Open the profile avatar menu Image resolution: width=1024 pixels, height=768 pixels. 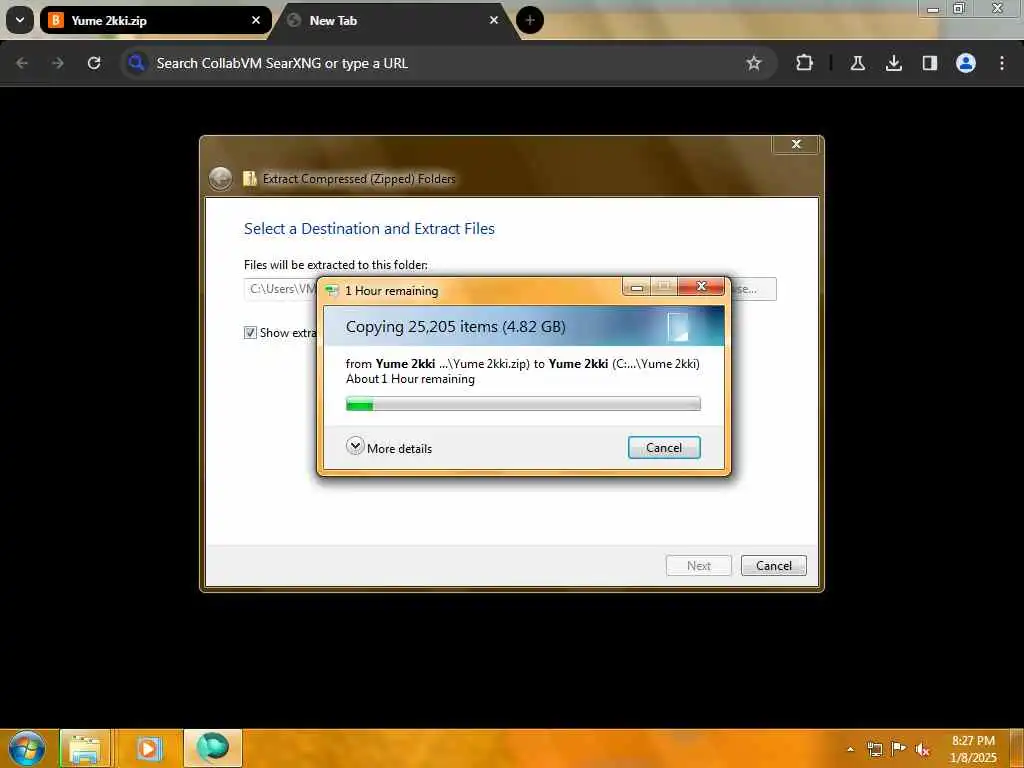pyautogui.click(x=966, y=63)
